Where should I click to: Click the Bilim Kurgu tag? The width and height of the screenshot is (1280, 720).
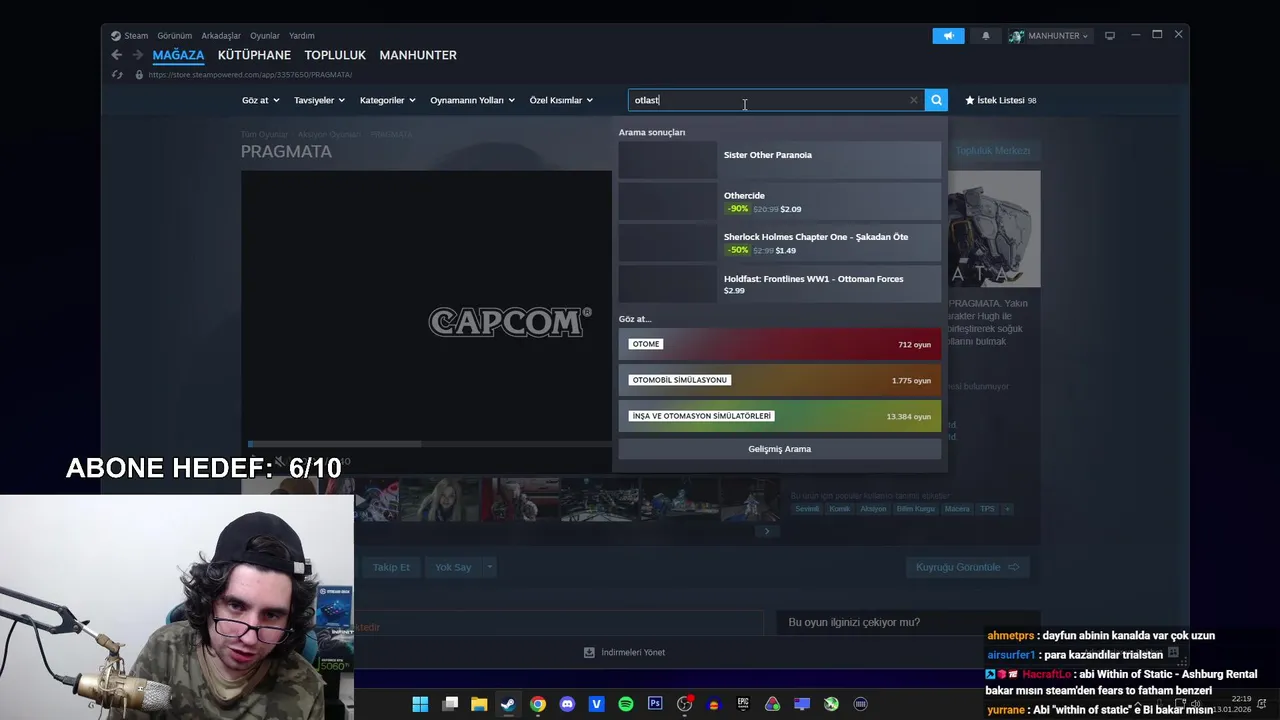tap(916, 509)
